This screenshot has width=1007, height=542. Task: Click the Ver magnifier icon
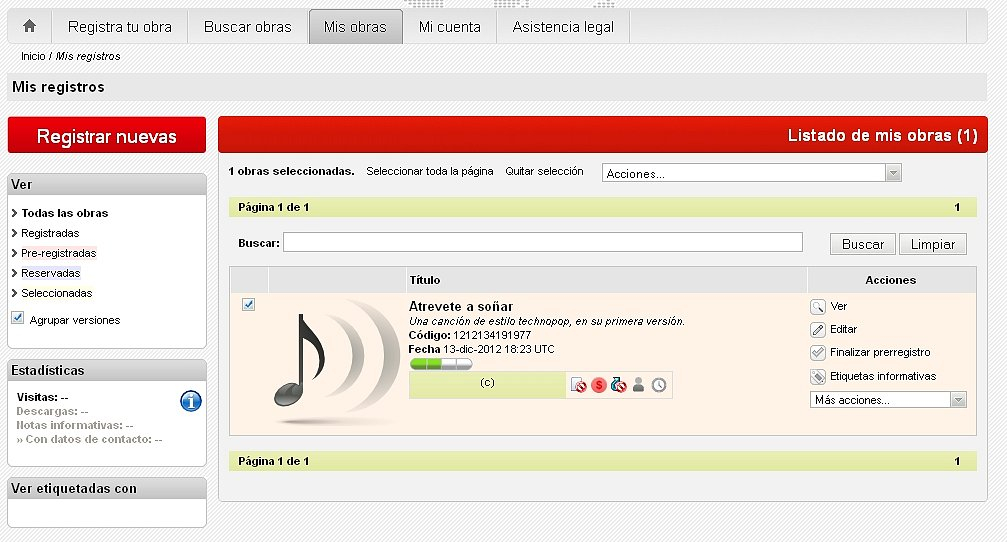pyautogui.click(x=818, y=307)
